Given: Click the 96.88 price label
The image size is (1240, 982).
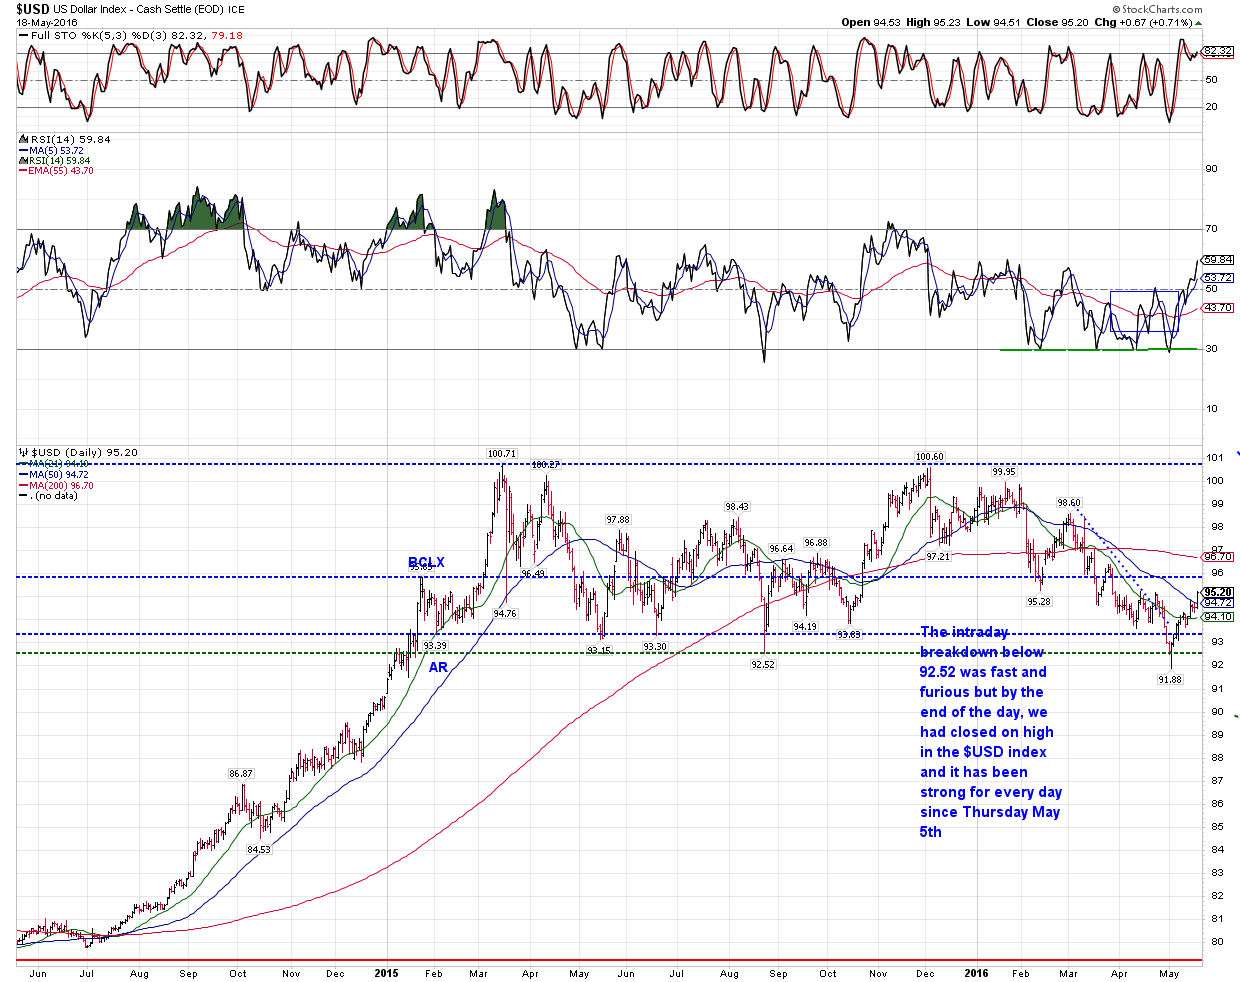Looking at the screenshot, I should [x=816, y=543].
